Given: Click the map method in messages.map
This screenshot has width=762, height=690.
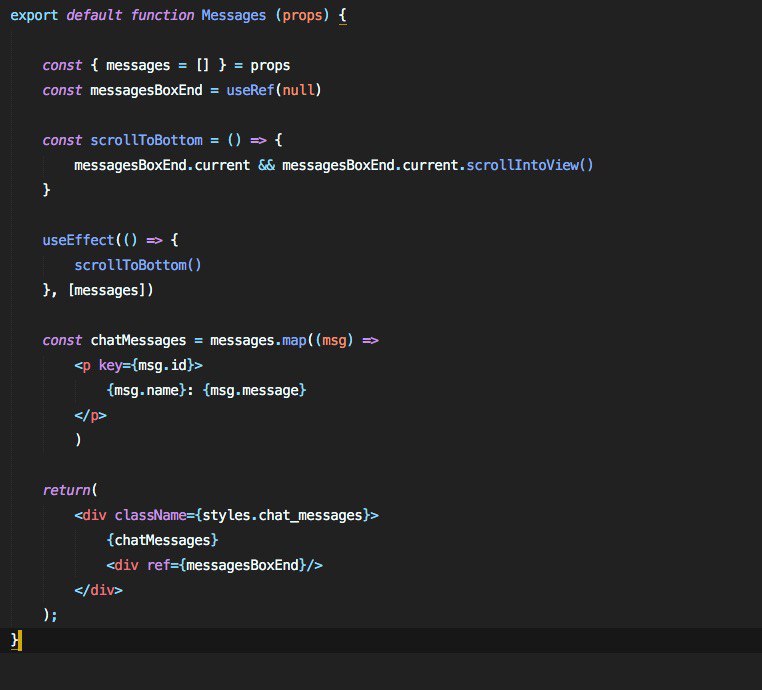Looking at the screenshot, I should click(x=294, y=340).
